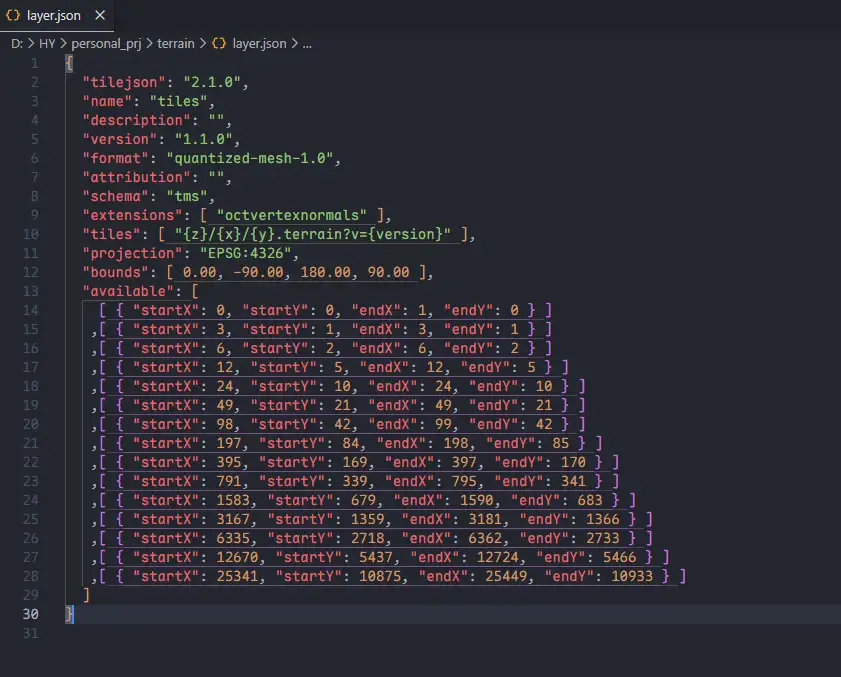The height and width of the screenshot is (677, 841).
Task: Open the HY folder breadcrumb
Action: 47,44
